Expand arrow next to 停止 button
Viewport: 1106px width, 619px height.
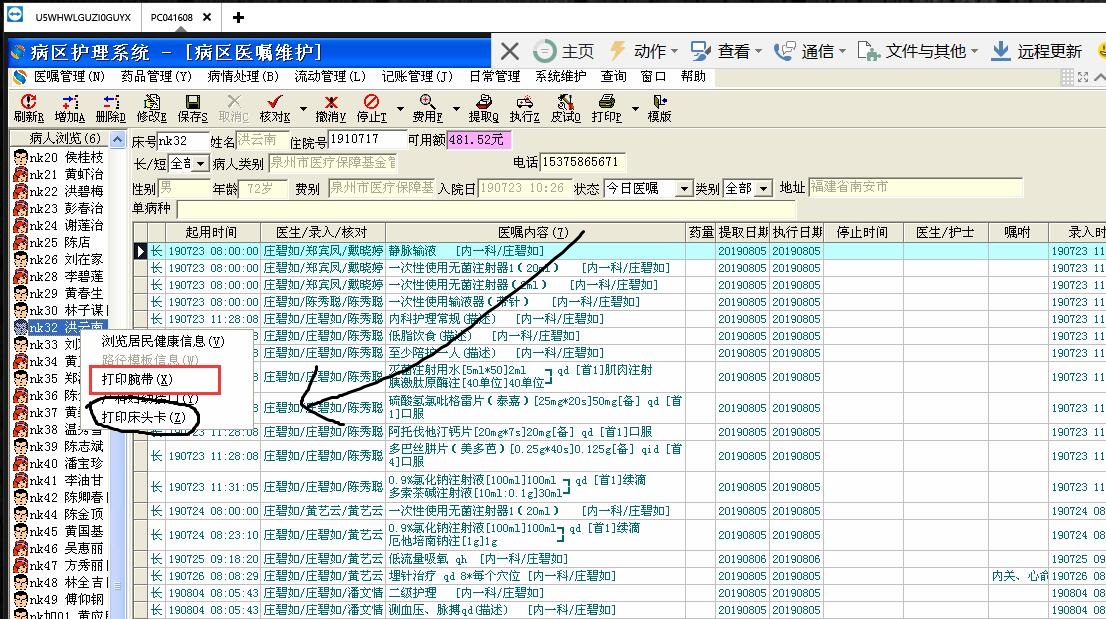(400, 109)
